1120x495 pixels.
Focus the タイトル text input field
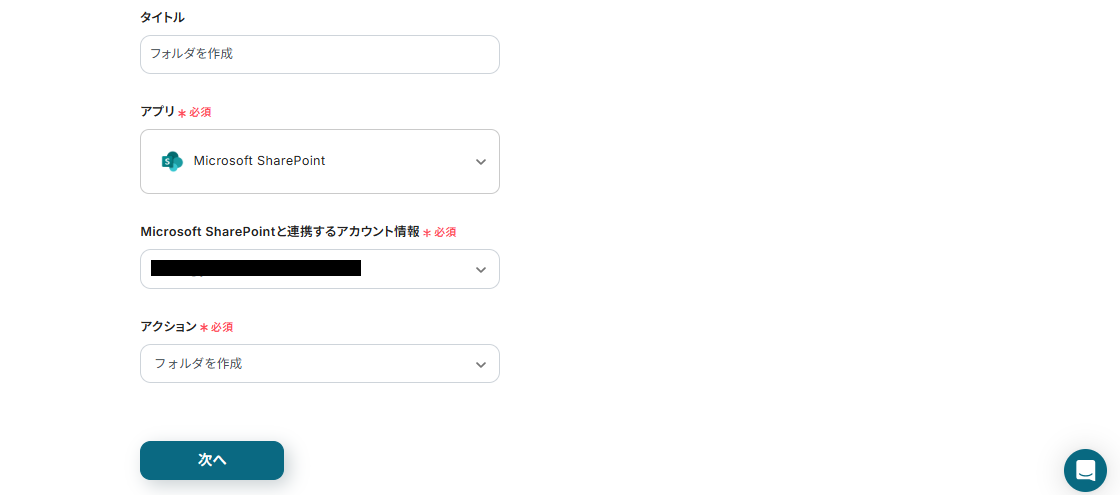(x=319, y=54)
